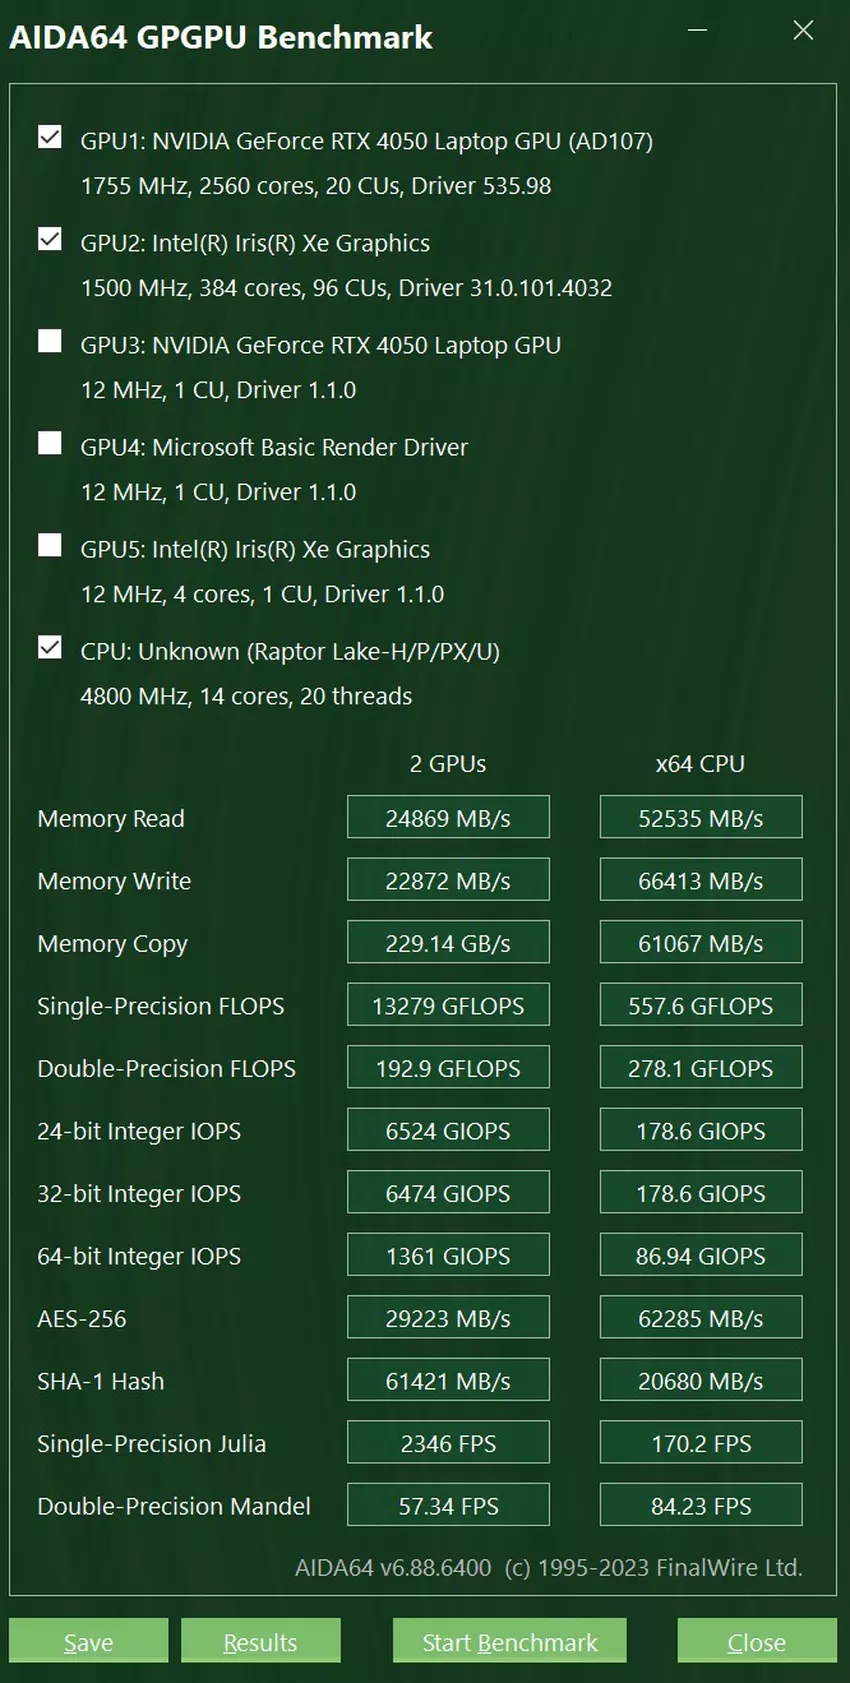The image size is (850, 1683).
Task: Minimize the AIDA64 GPGPU Benchmark window
Action: click(x=698, y=31)
